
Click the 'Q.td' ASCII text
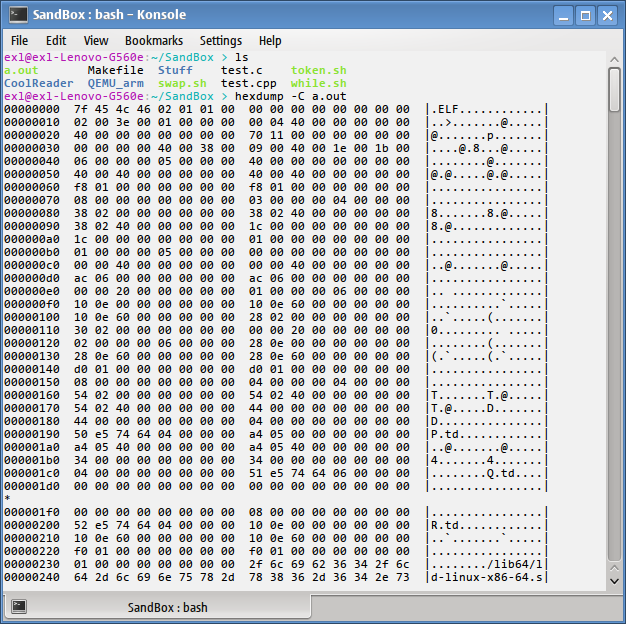(500, 473)
